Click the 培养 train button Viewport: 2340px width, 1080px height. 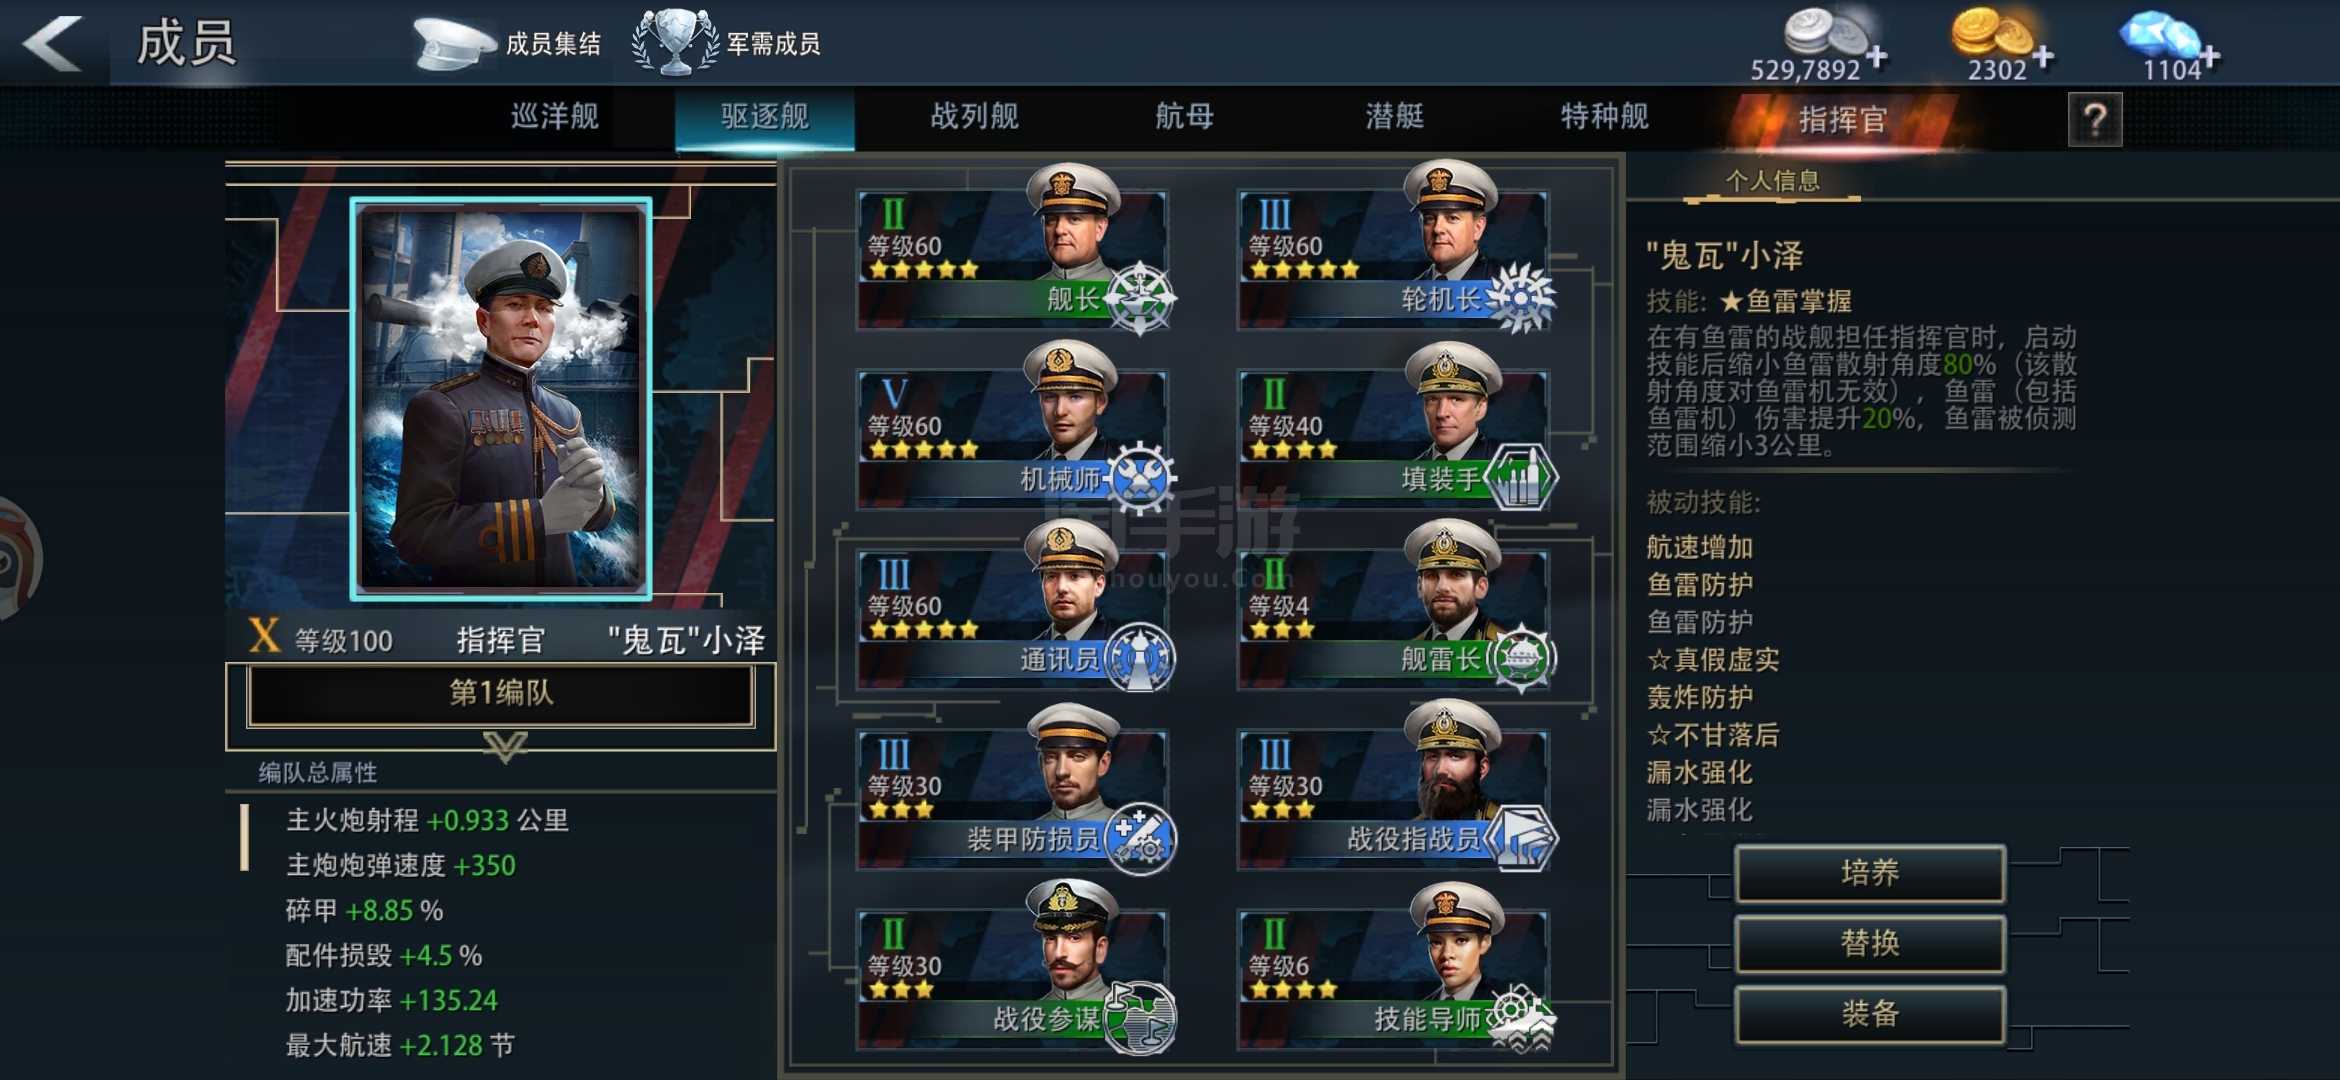[1870, 873]
